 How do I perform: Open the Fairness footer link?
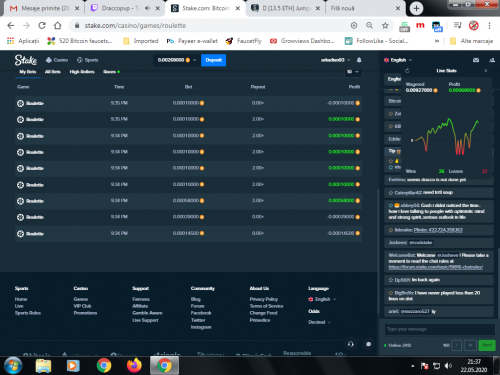[x=141, y=299]
